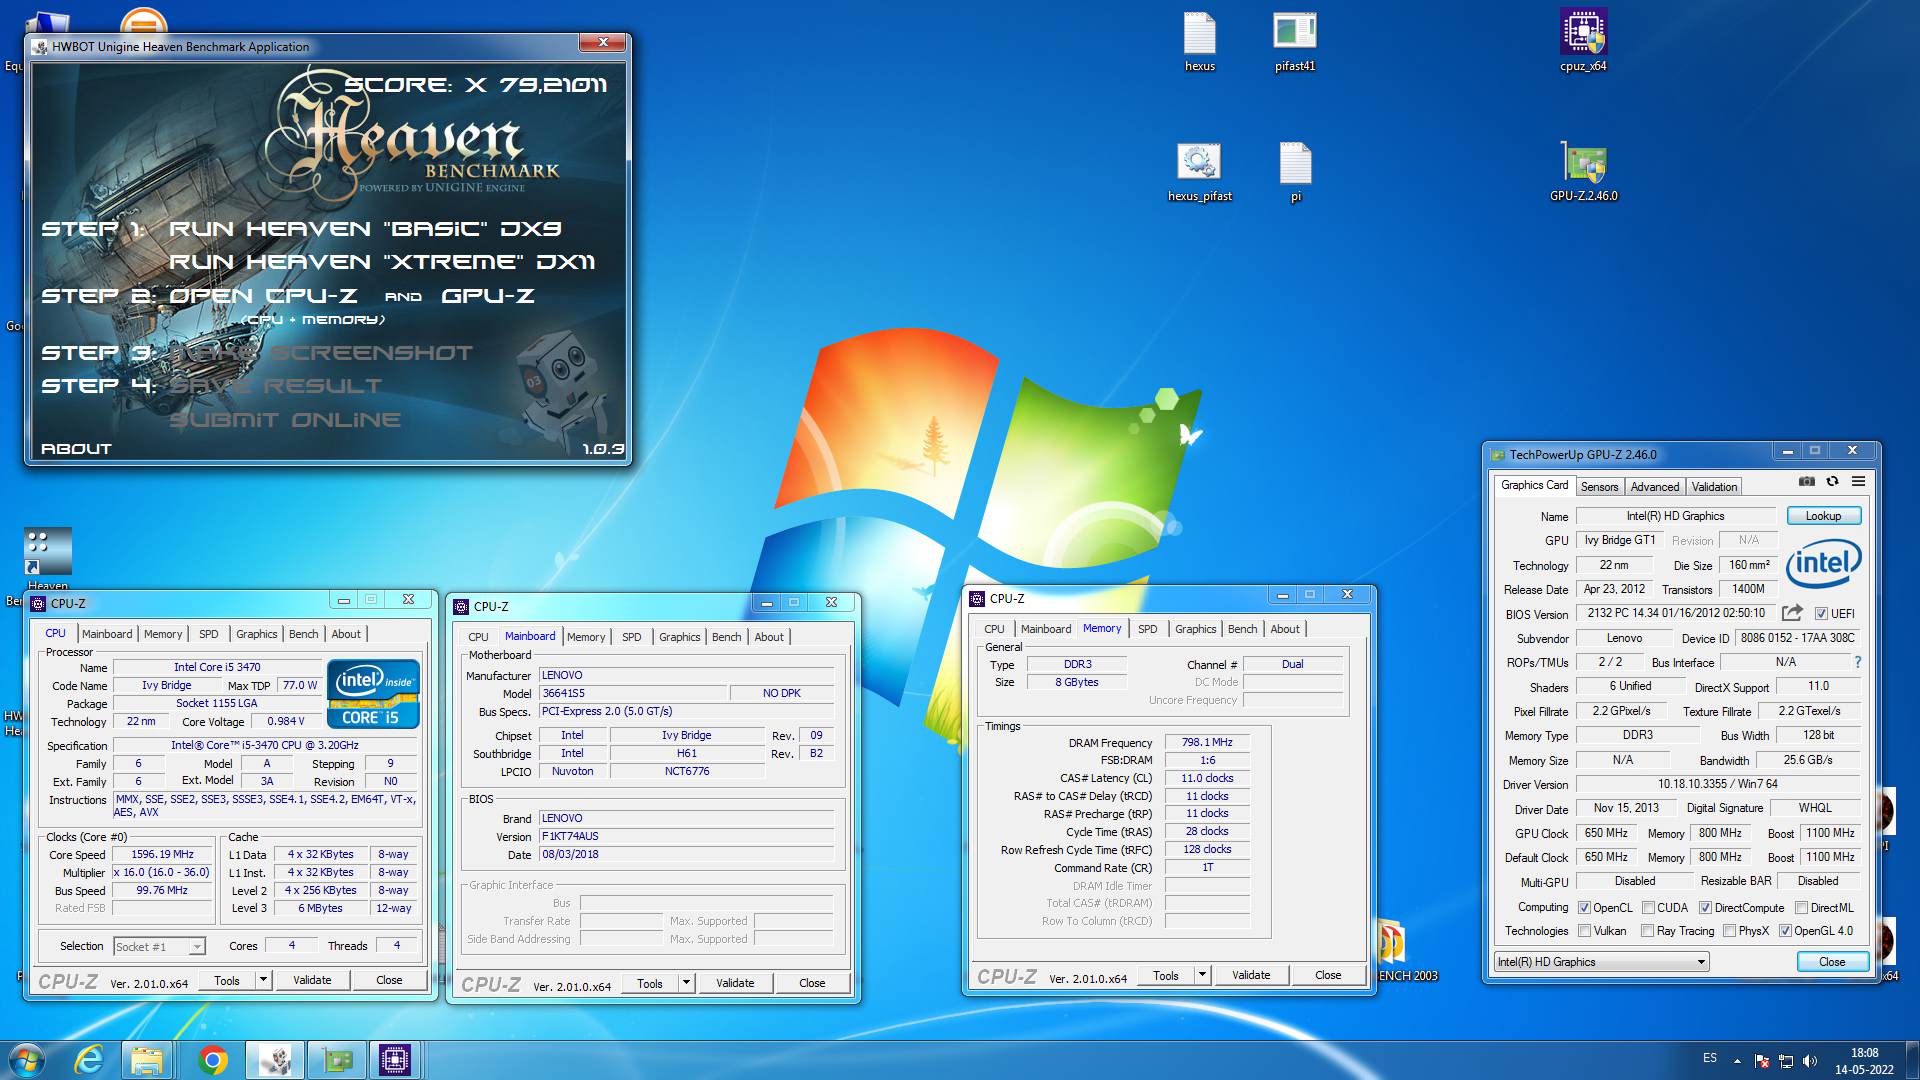Viewport: 1920px width, 1080px height.
Task: Launch the GPU-Z.2.46.0 desktop icon
Action: coord(1583,172)
